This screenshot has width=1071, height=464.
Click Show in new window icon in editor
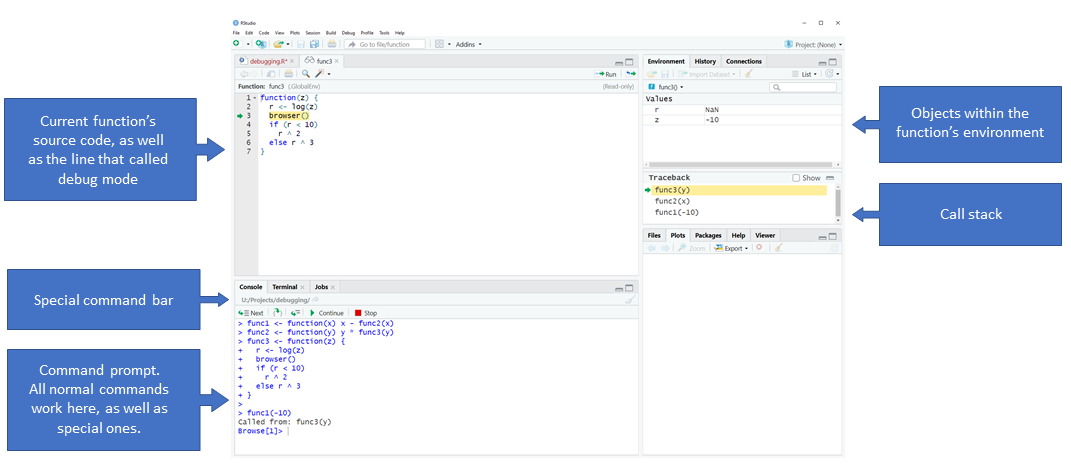tap(270, 74)
